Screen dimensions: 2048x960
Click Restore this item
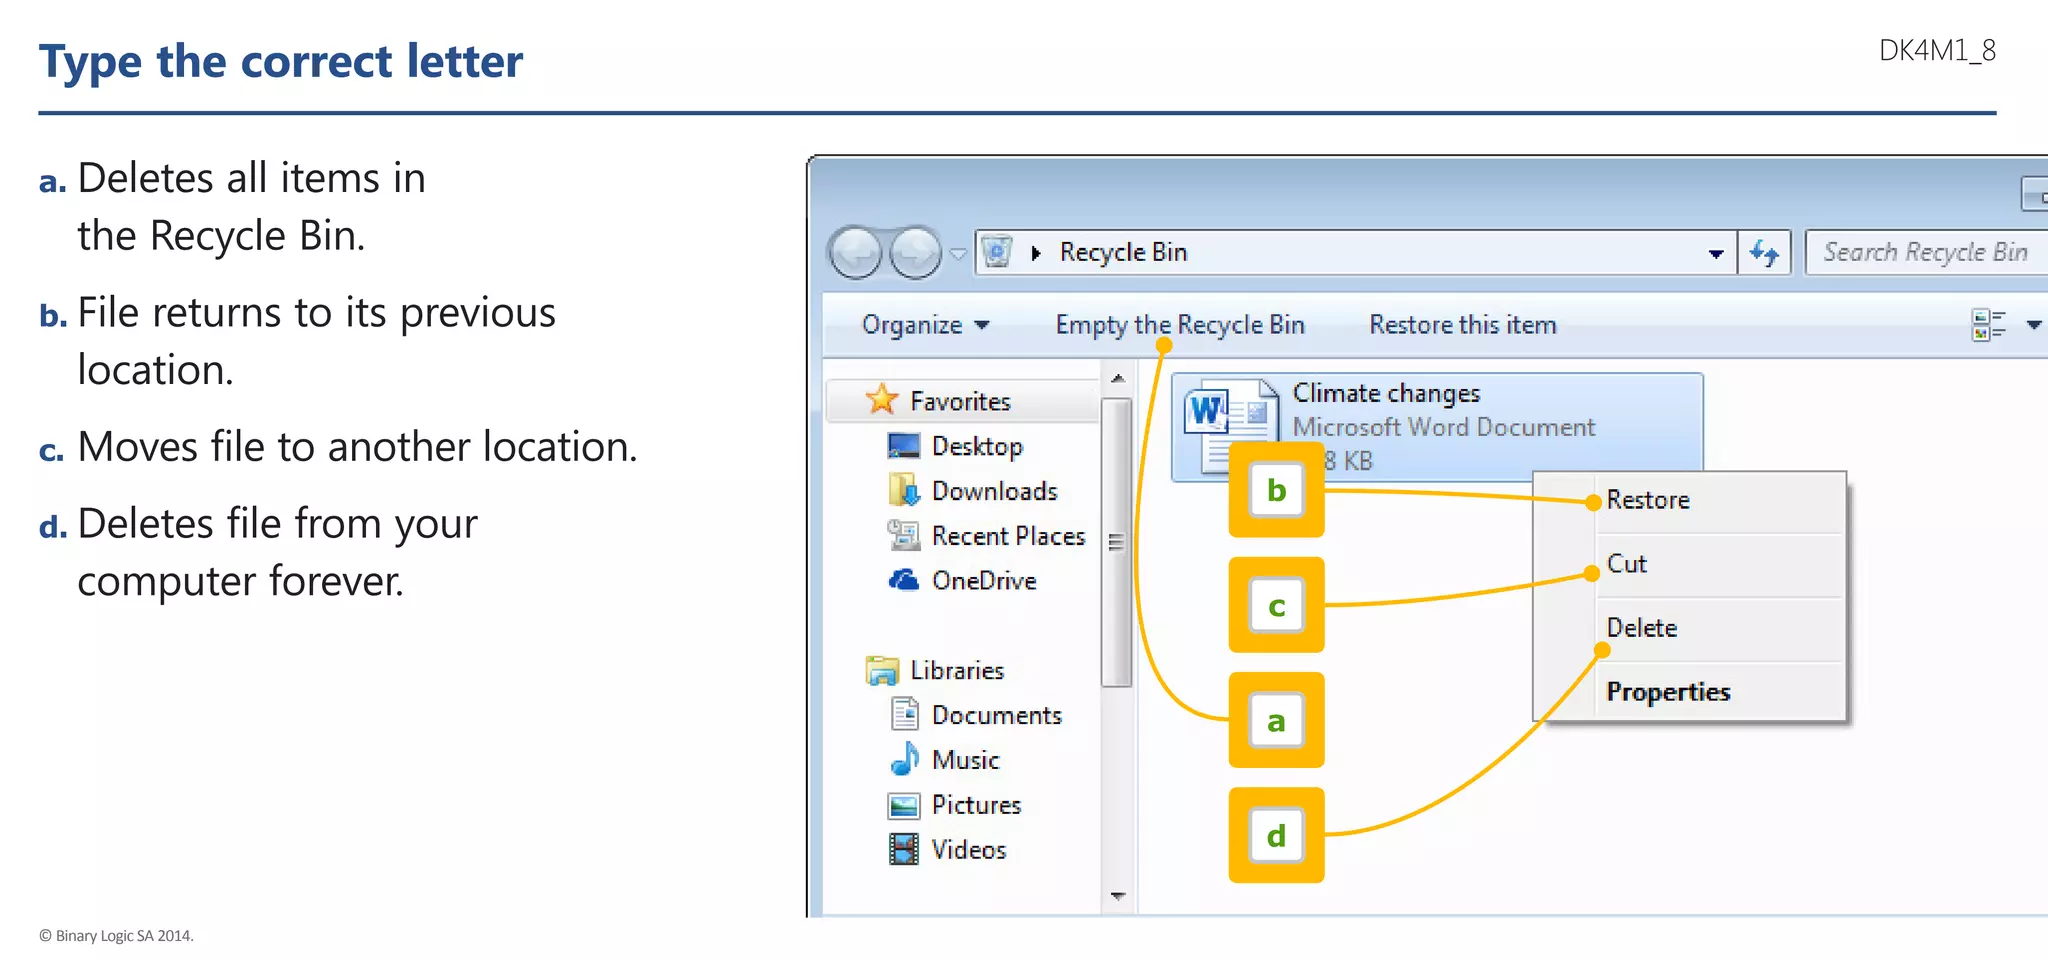pos(1462,325)
